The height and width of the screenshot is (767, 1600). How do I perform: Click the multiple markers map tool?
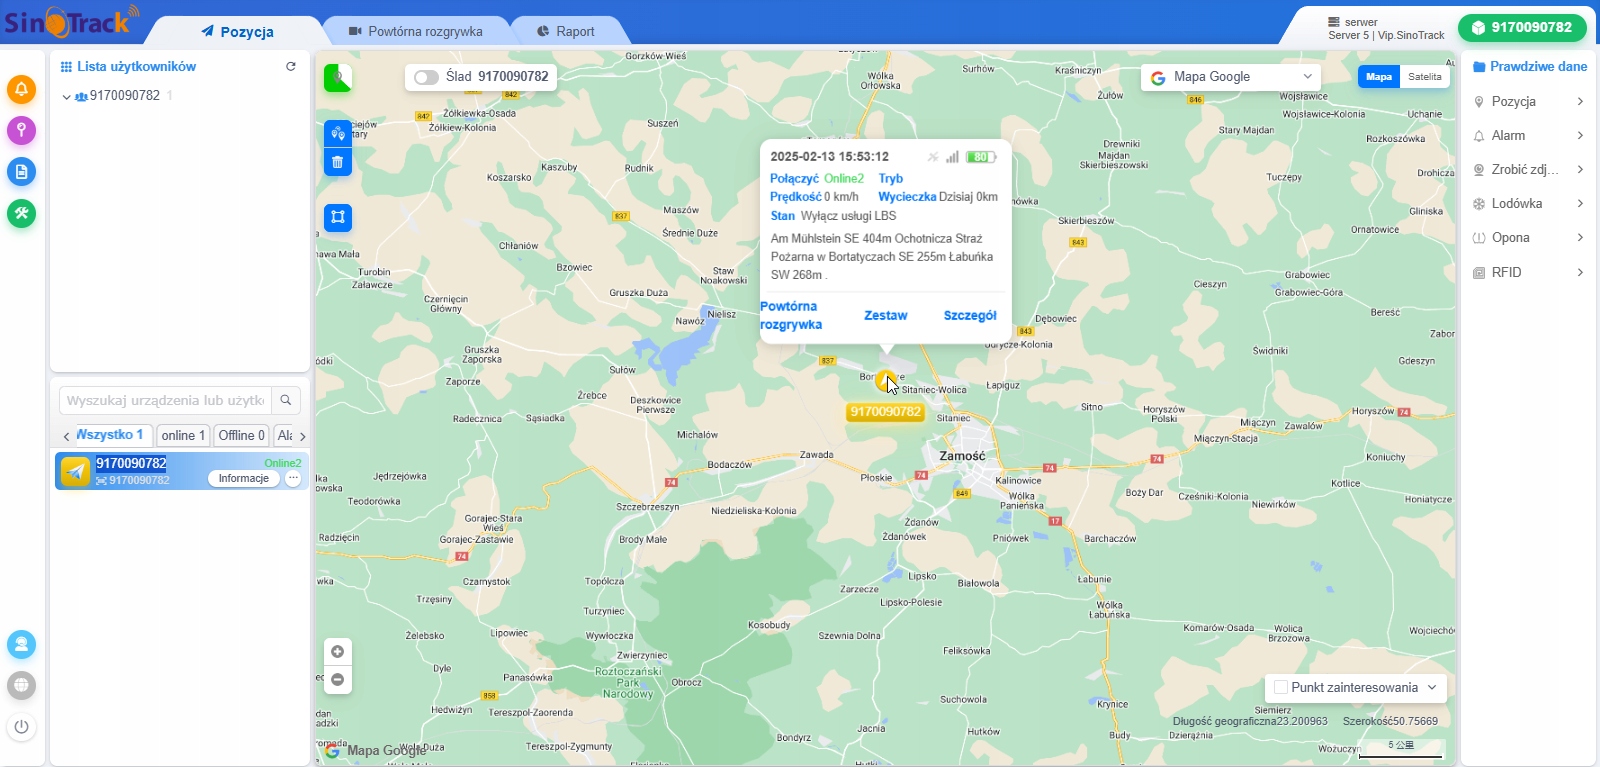click(338, 133)
